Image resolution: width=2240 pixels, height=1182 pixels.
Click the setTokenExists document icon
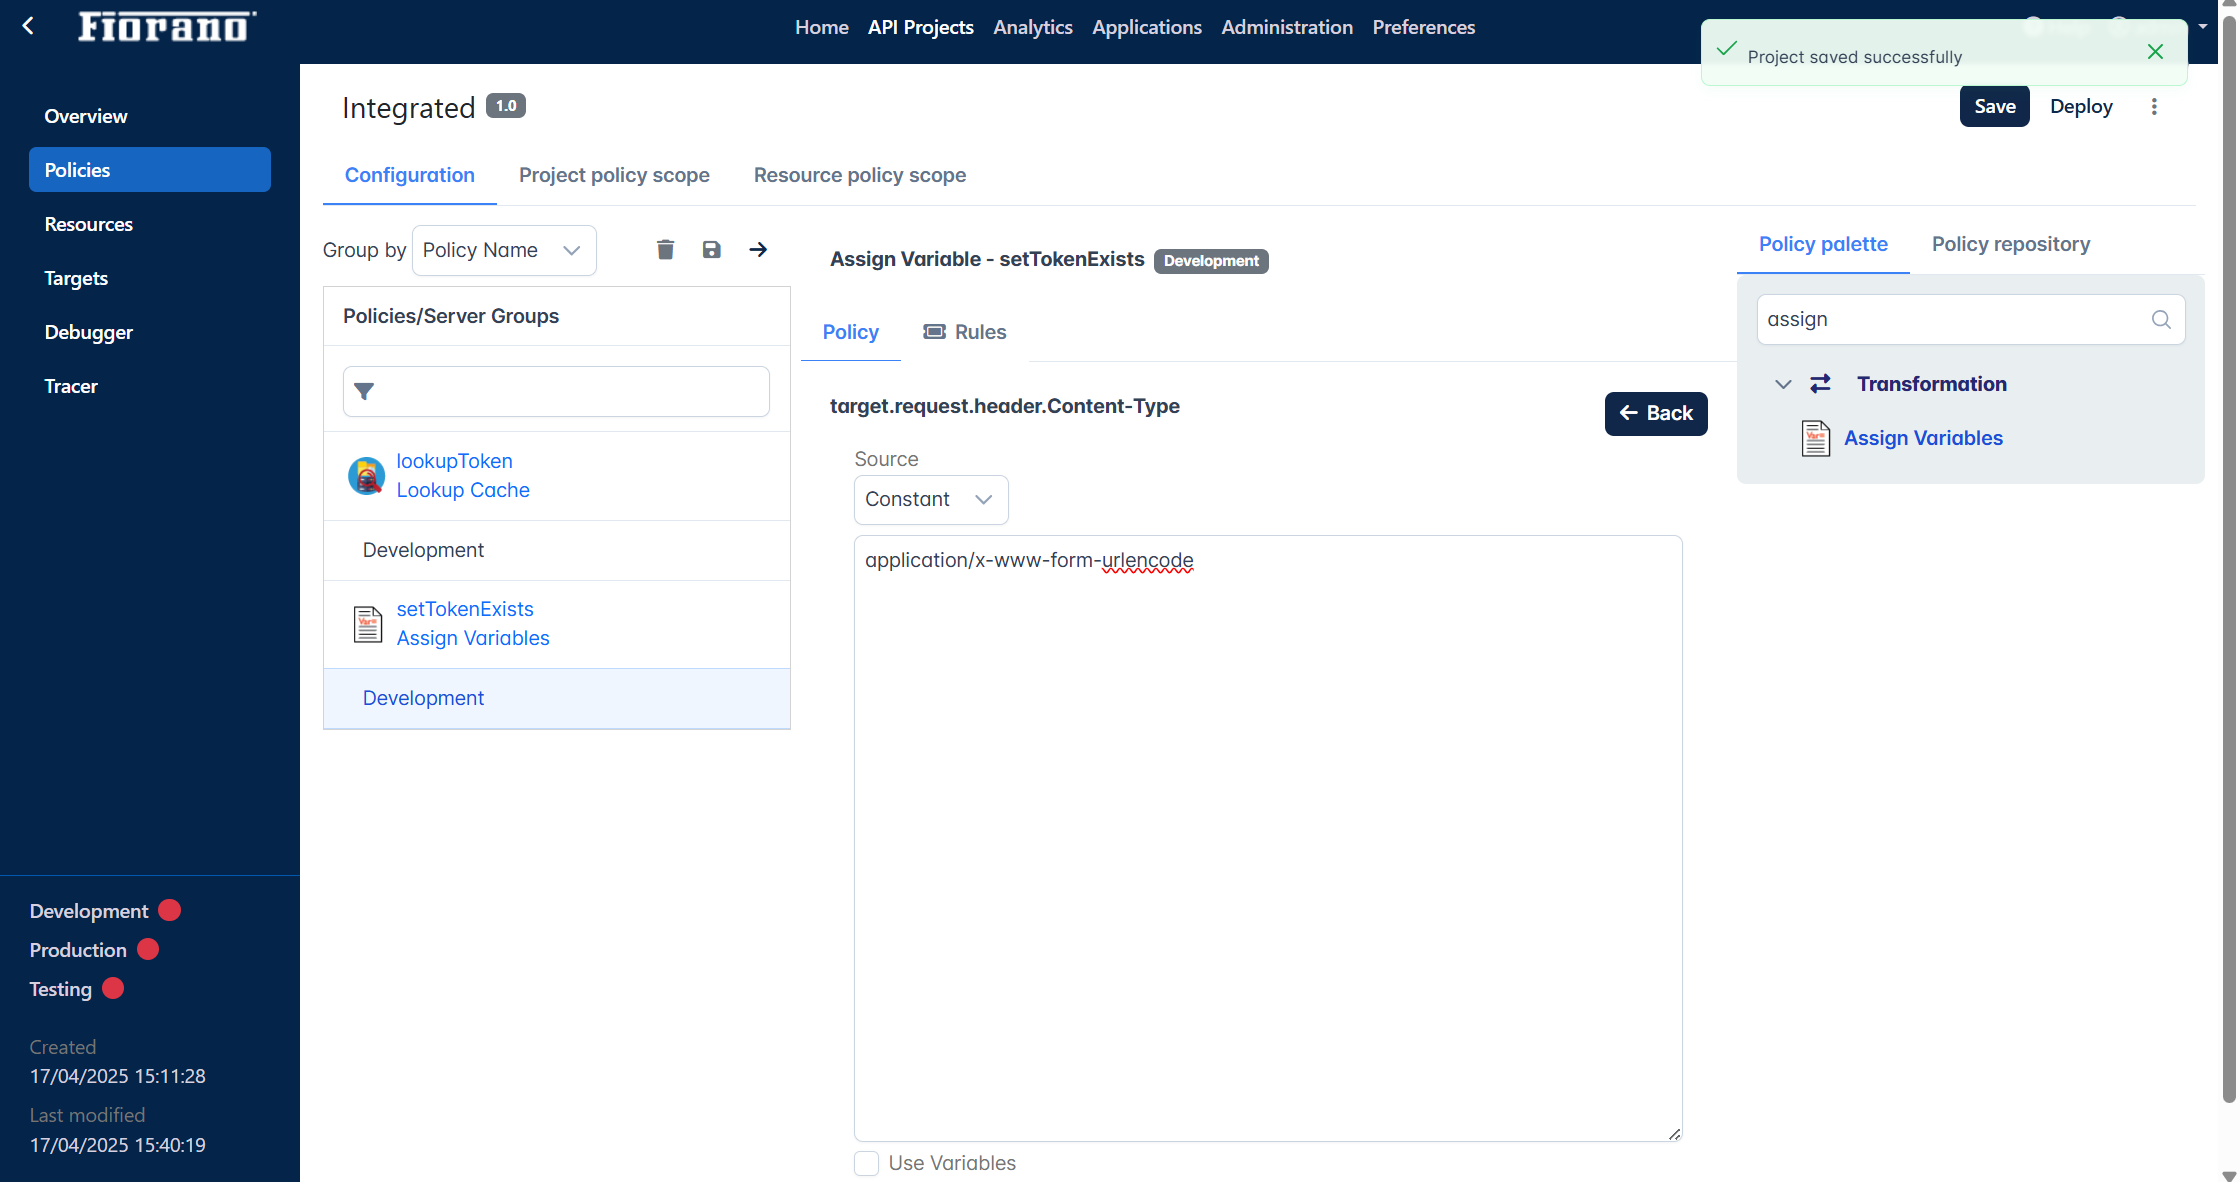tap(368, 624)
